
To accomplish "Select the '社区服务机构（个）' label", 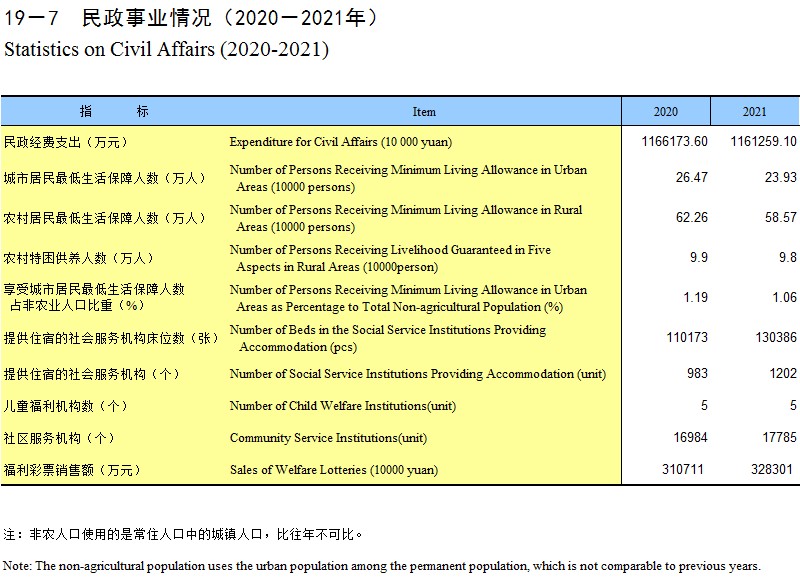I will [59, 438].
